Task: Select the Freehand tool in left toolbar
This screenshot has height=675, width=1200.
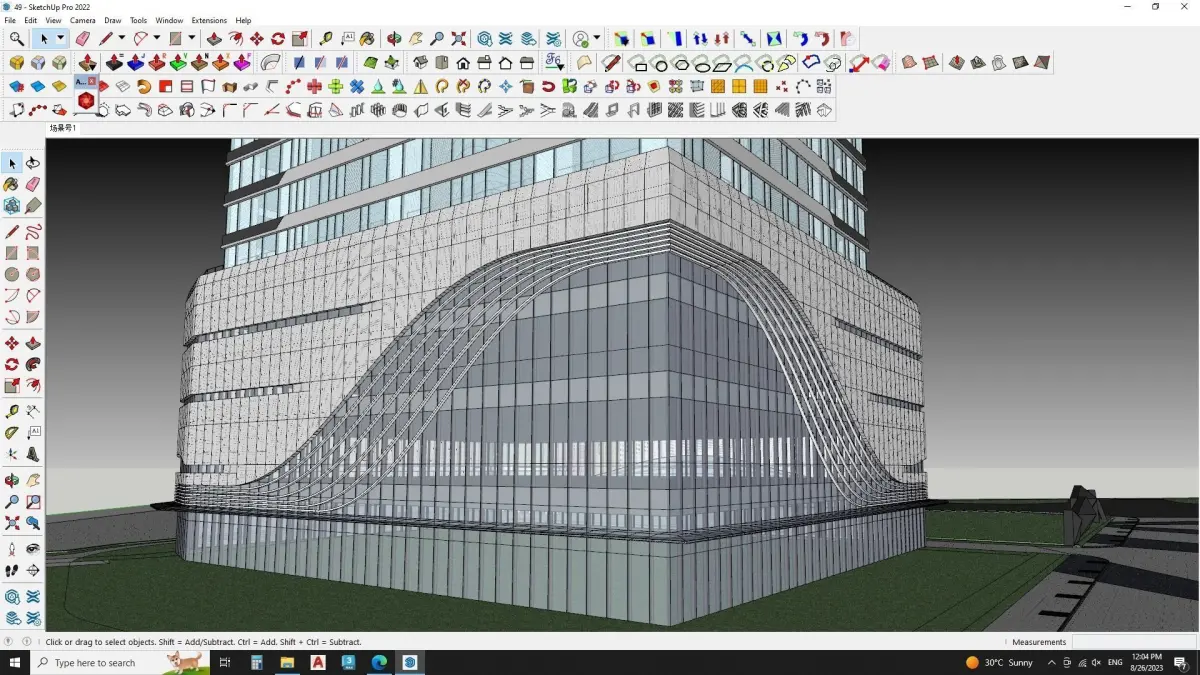Action: point(33,231)
